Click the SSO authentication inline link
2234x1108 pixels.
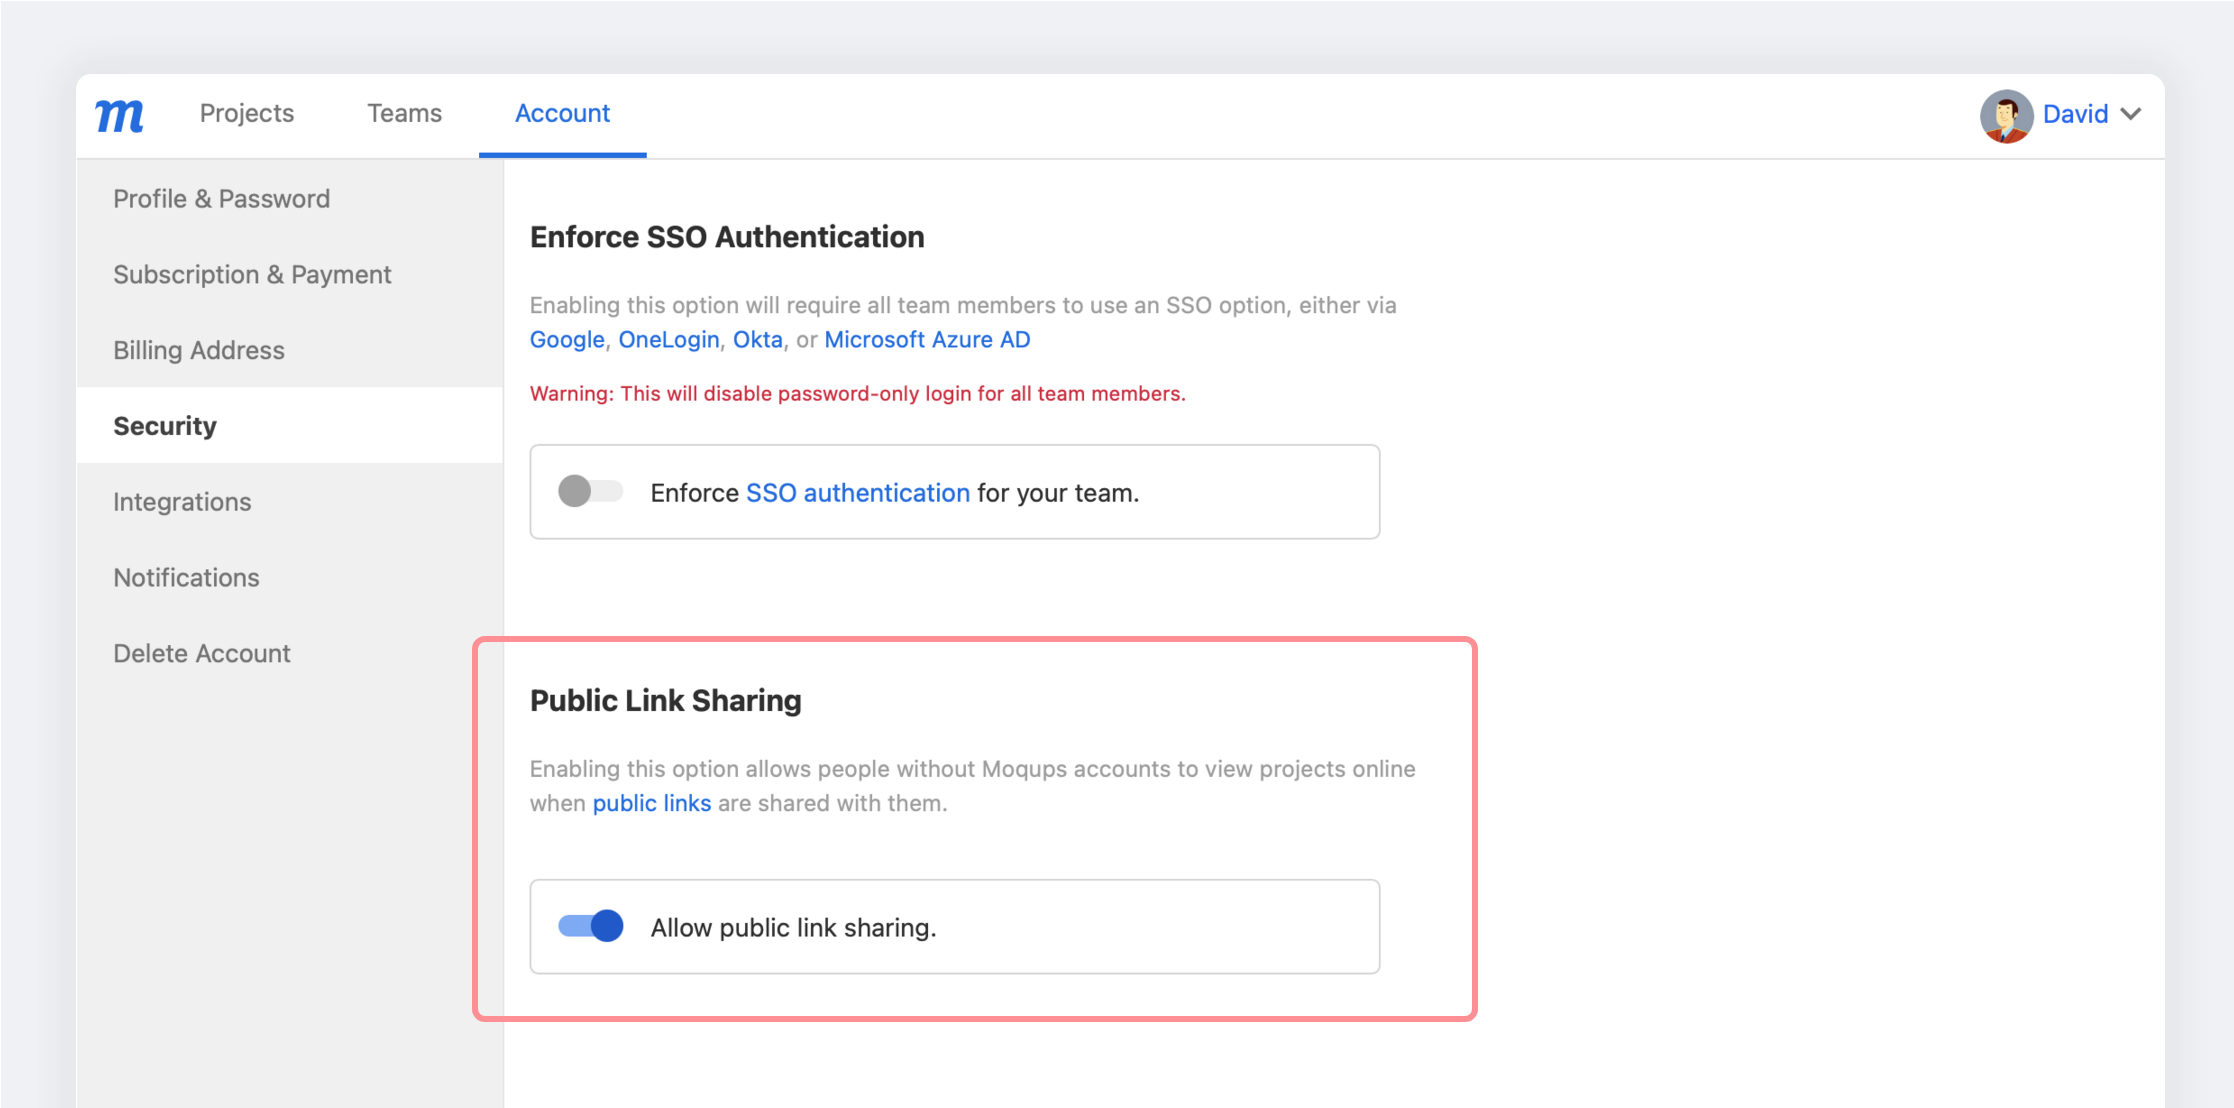[857, 492]
